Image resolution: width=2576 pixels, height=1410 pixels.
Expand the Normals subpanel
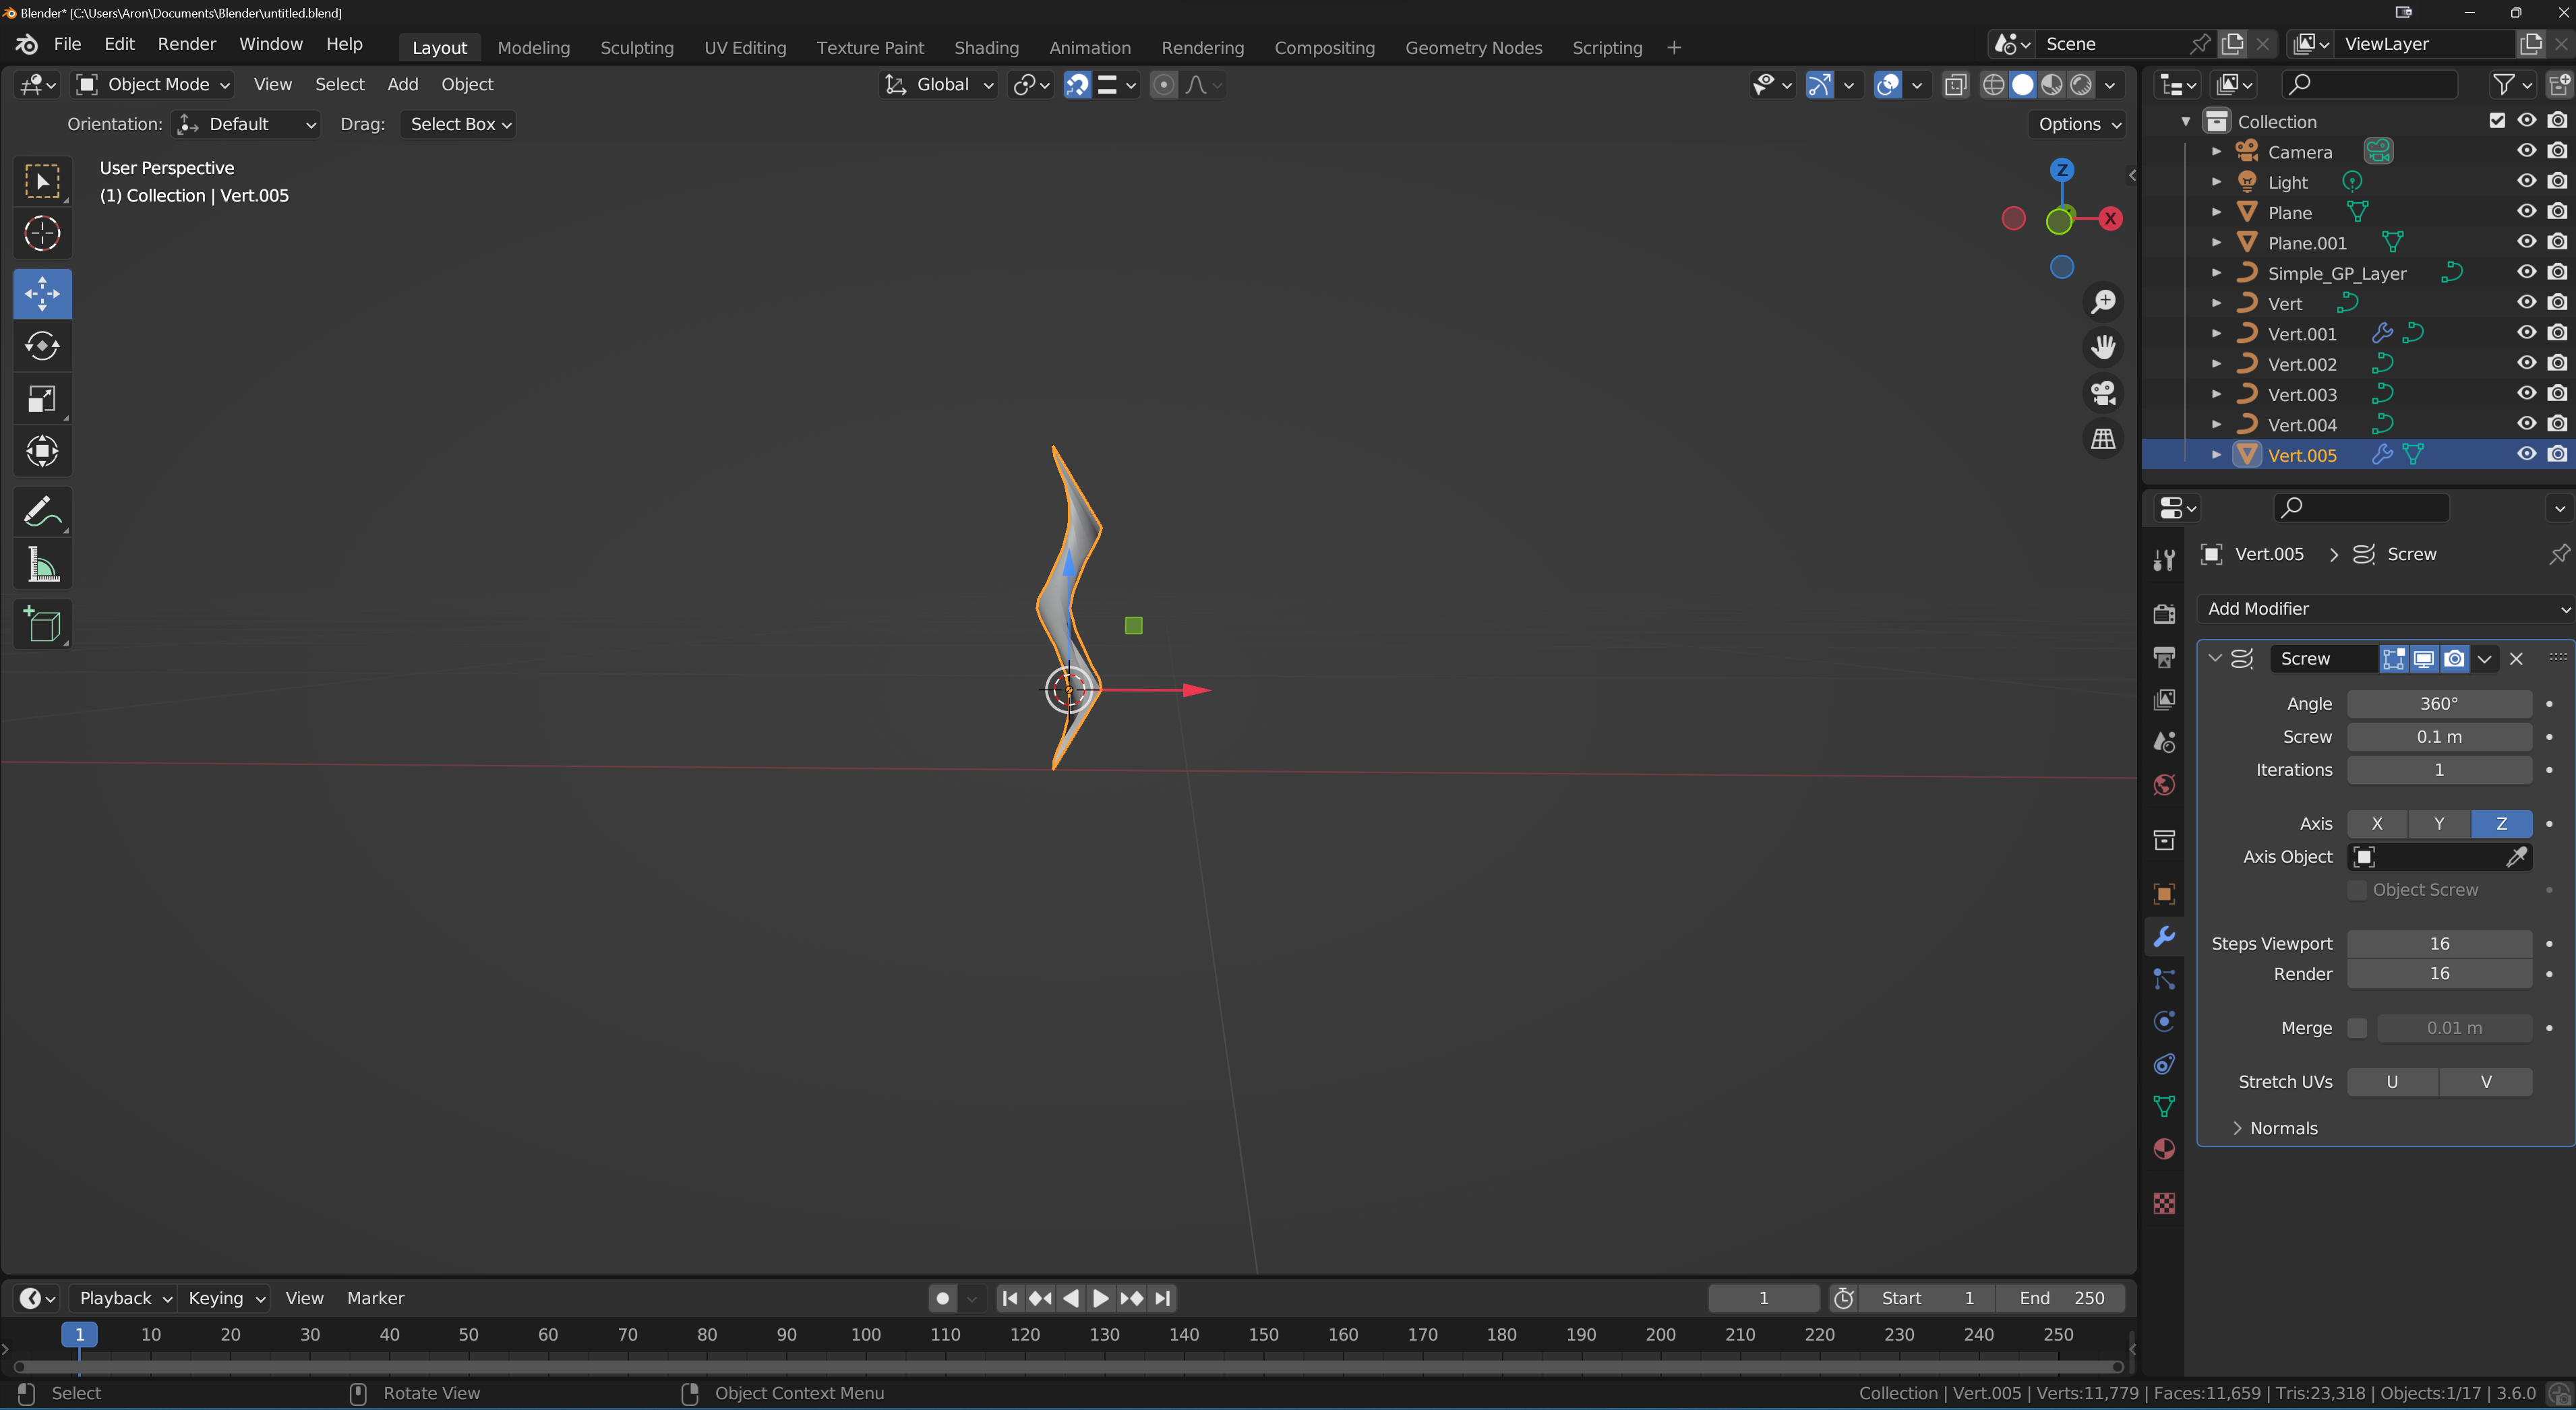2274,1128
